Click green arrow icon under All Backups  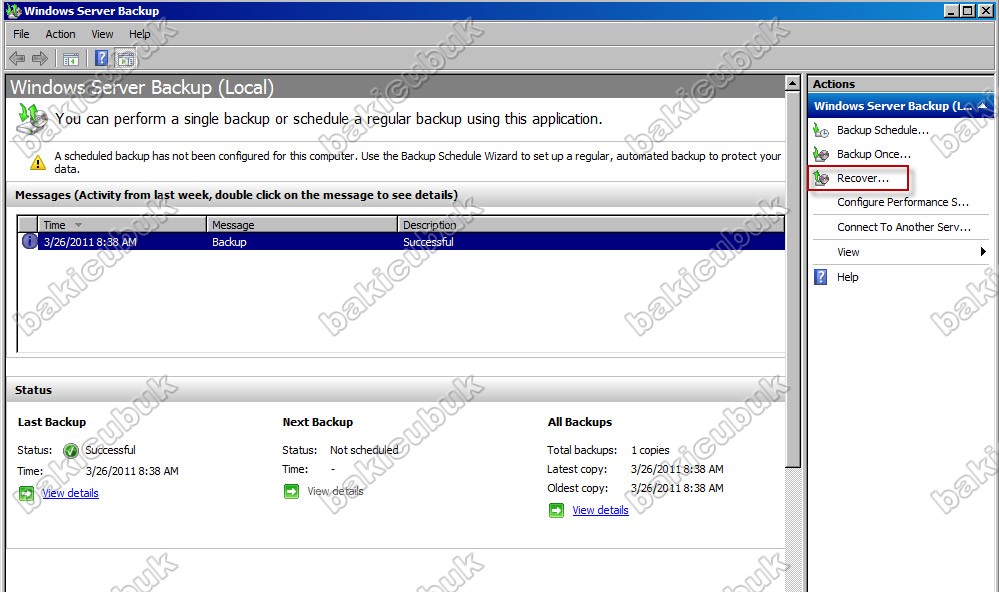pos(556,510)
